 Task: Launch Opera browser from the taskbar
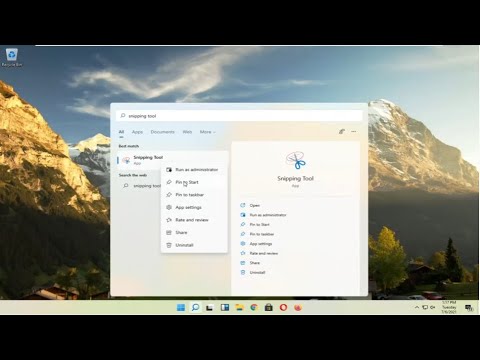pyautogui.click(x=283, y=307)
